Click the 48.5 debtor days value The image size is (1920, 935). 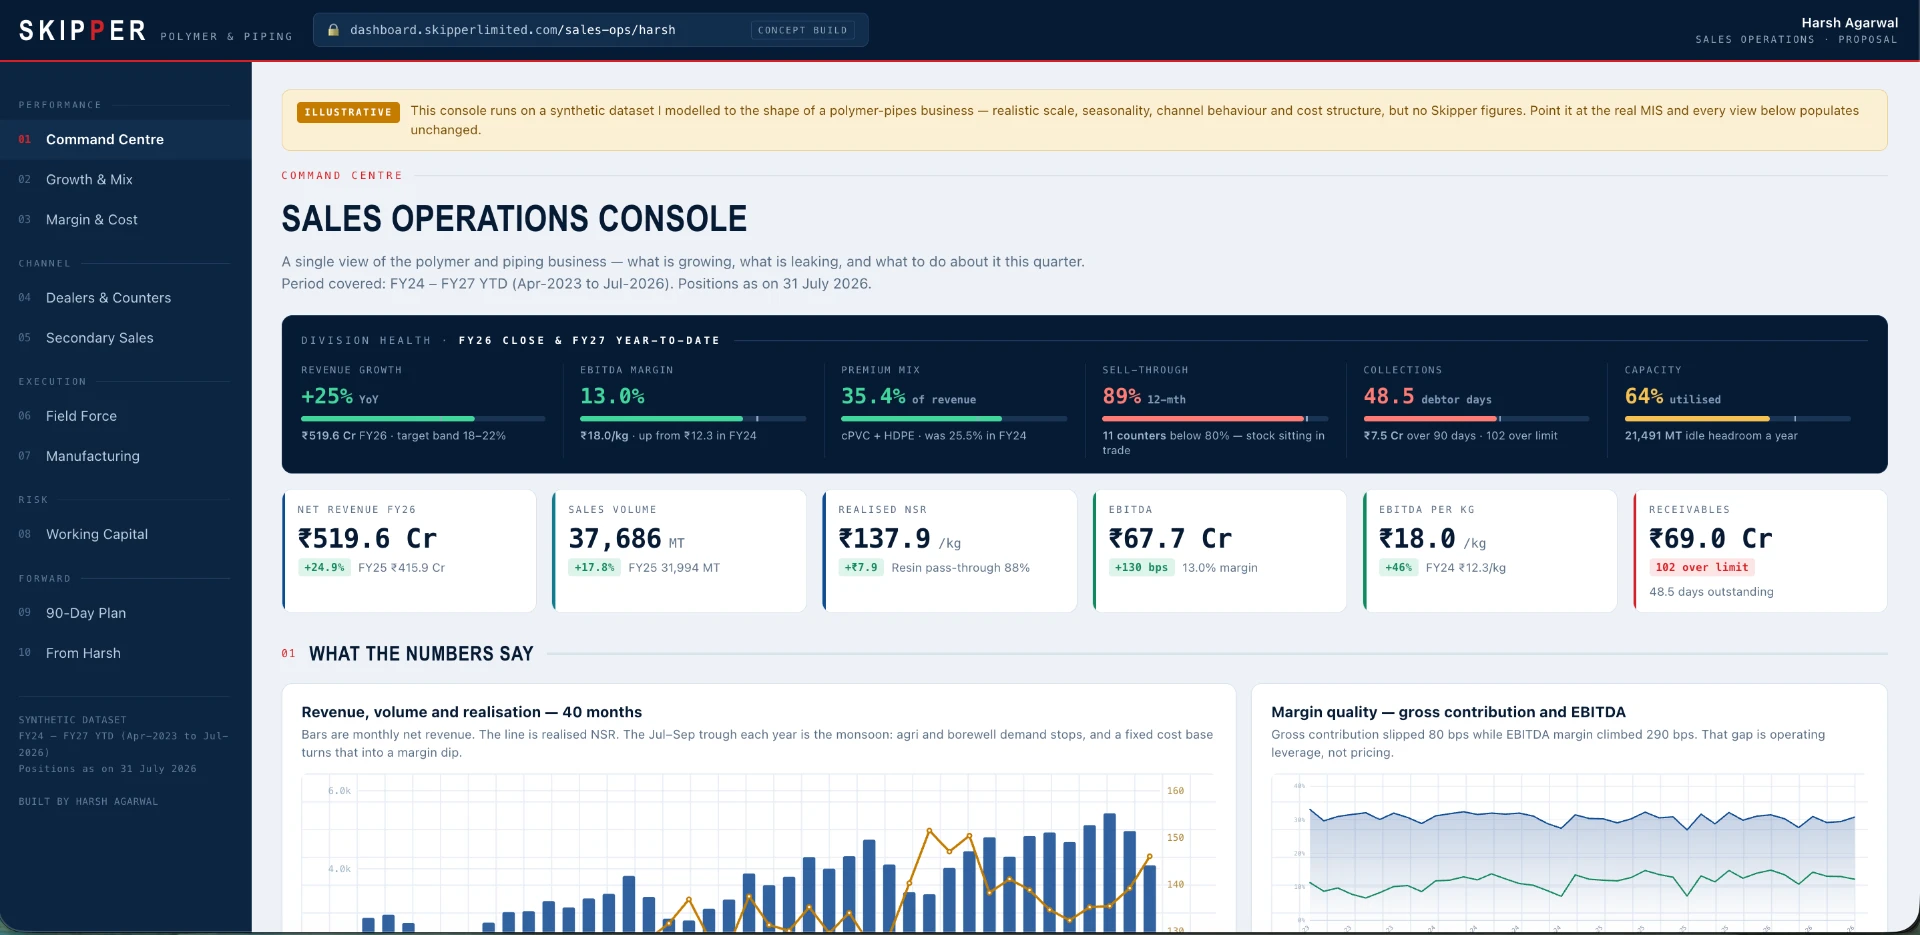click(x=1427, y=397)
